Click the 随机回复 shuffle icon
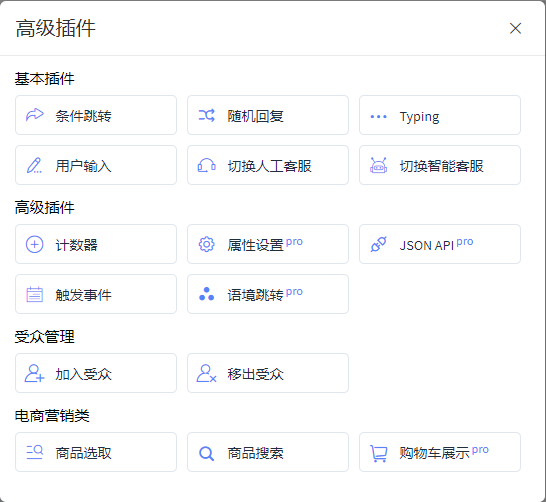The width and height of the screenshot is (546, 502). tap(206, 115)
